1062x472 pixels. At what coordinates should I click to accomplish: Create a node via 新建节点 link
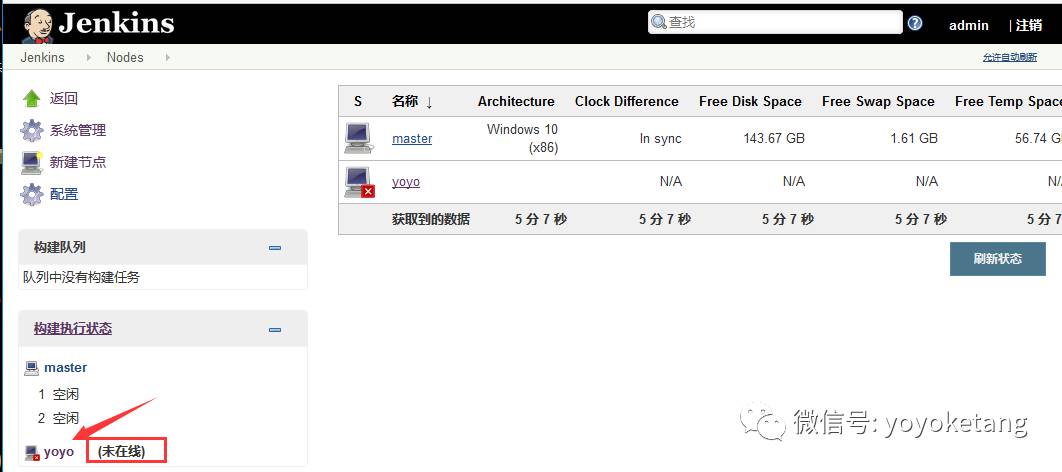click(x=78, y=162)
